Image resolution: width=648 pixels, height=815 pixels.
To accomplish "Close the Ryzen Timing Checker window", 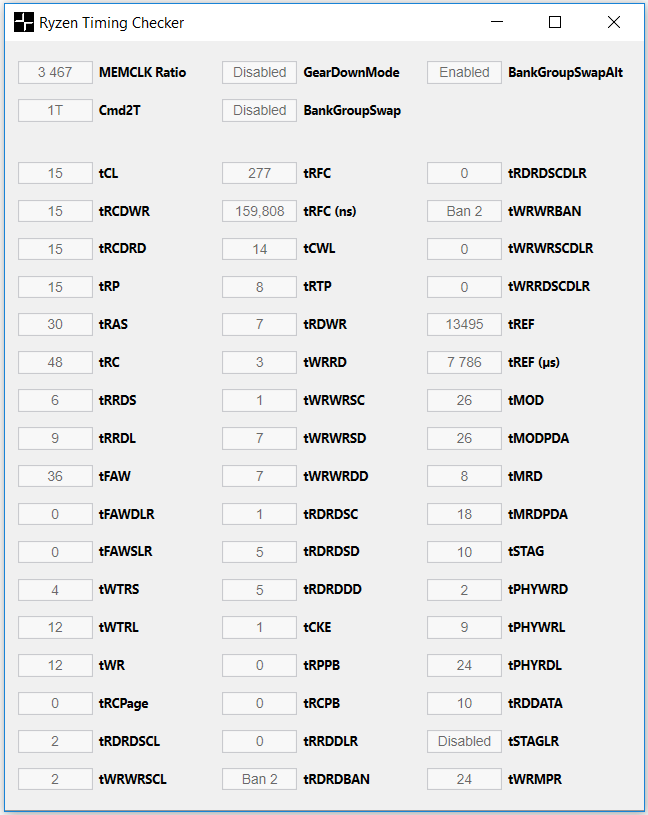I will click(x=614, y=22).
